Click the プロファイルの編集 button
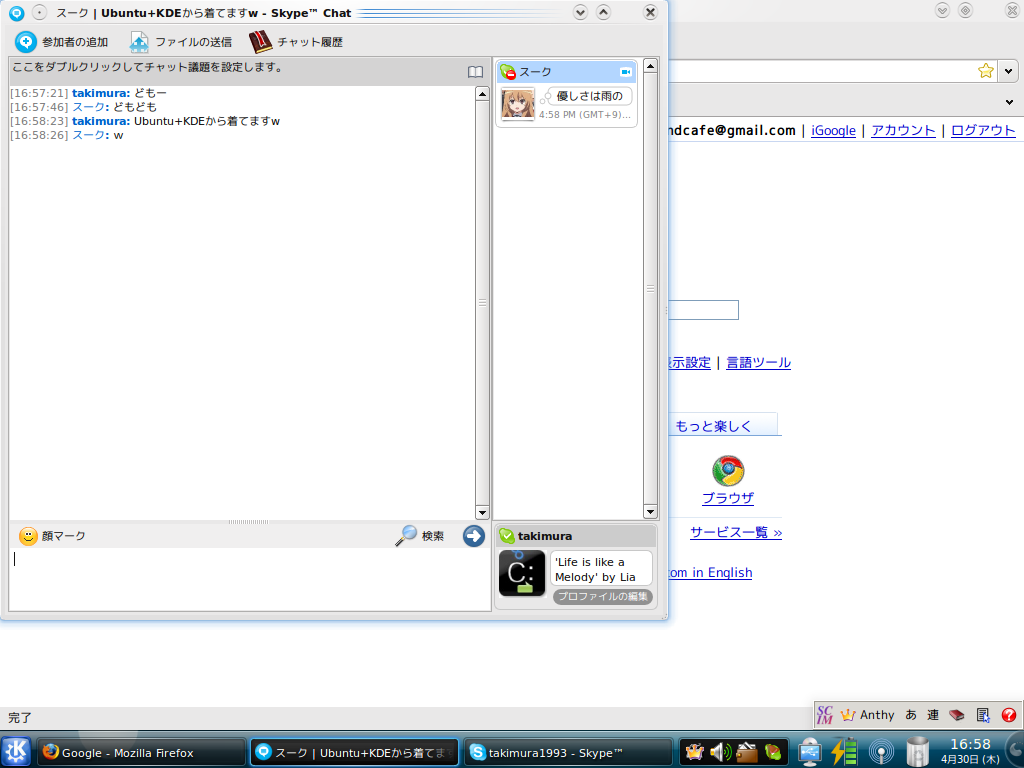The image size is (1024, 768). [x=602, y=596]
